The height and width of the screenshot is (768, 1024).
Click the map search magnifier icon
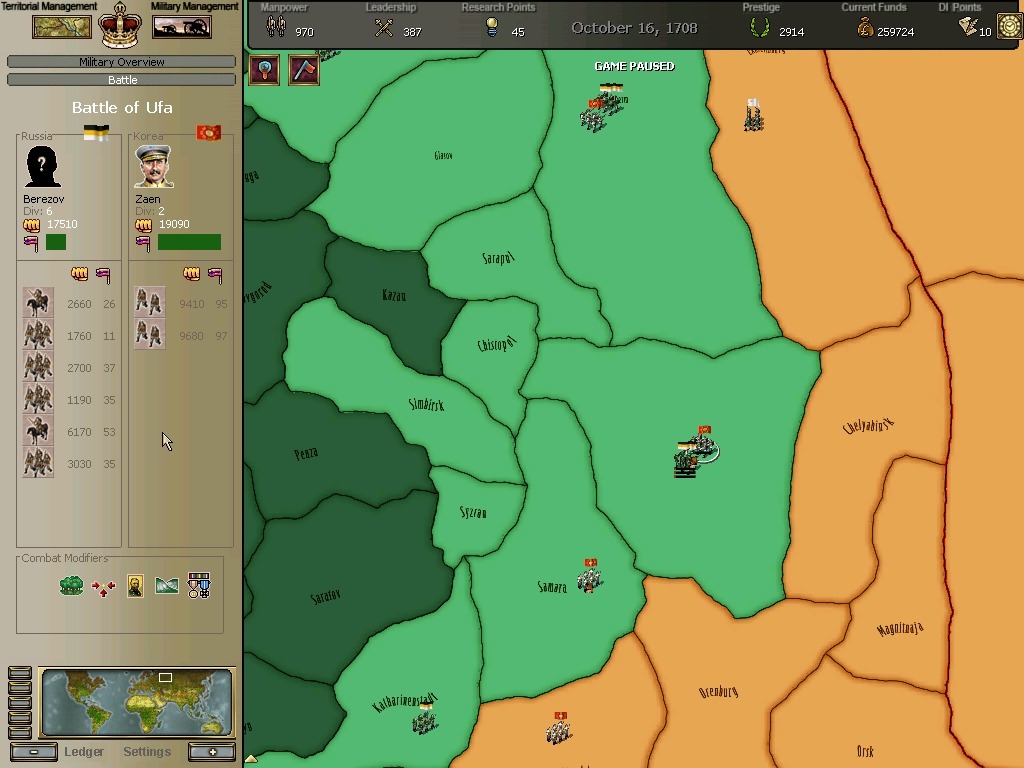tap(264, 70)
